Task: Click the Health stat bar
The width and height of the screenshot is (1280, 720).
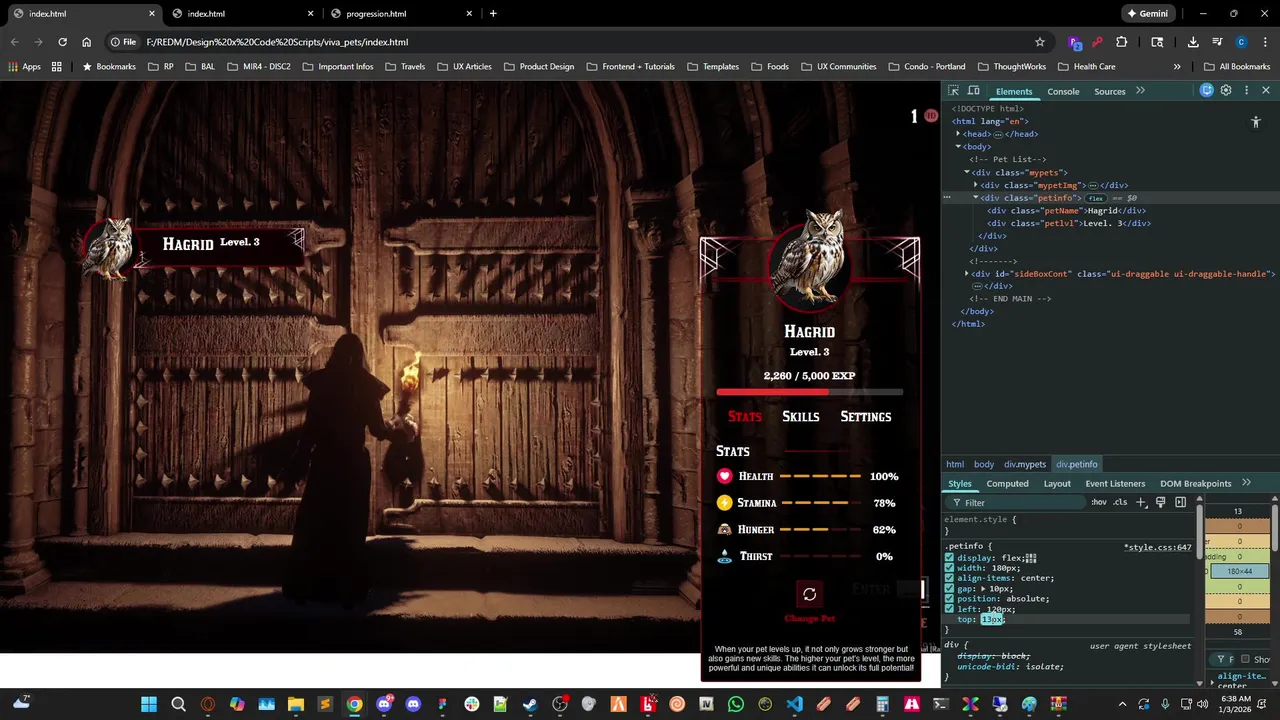Action: 820,476
